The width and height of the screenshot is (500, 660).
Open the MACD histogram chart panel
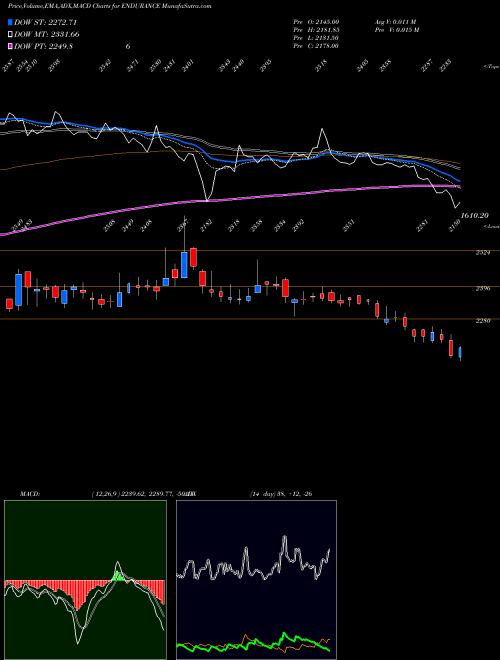85,580
